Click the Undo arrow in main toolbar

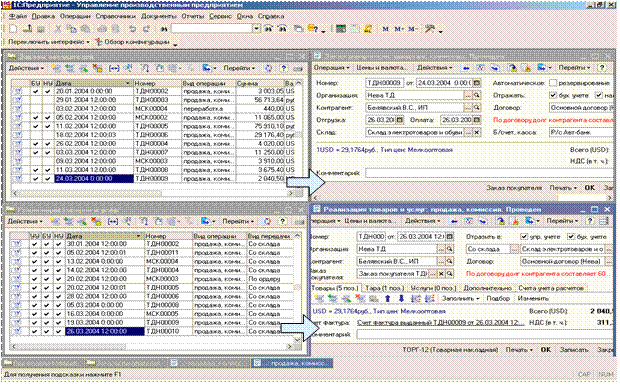132,29
